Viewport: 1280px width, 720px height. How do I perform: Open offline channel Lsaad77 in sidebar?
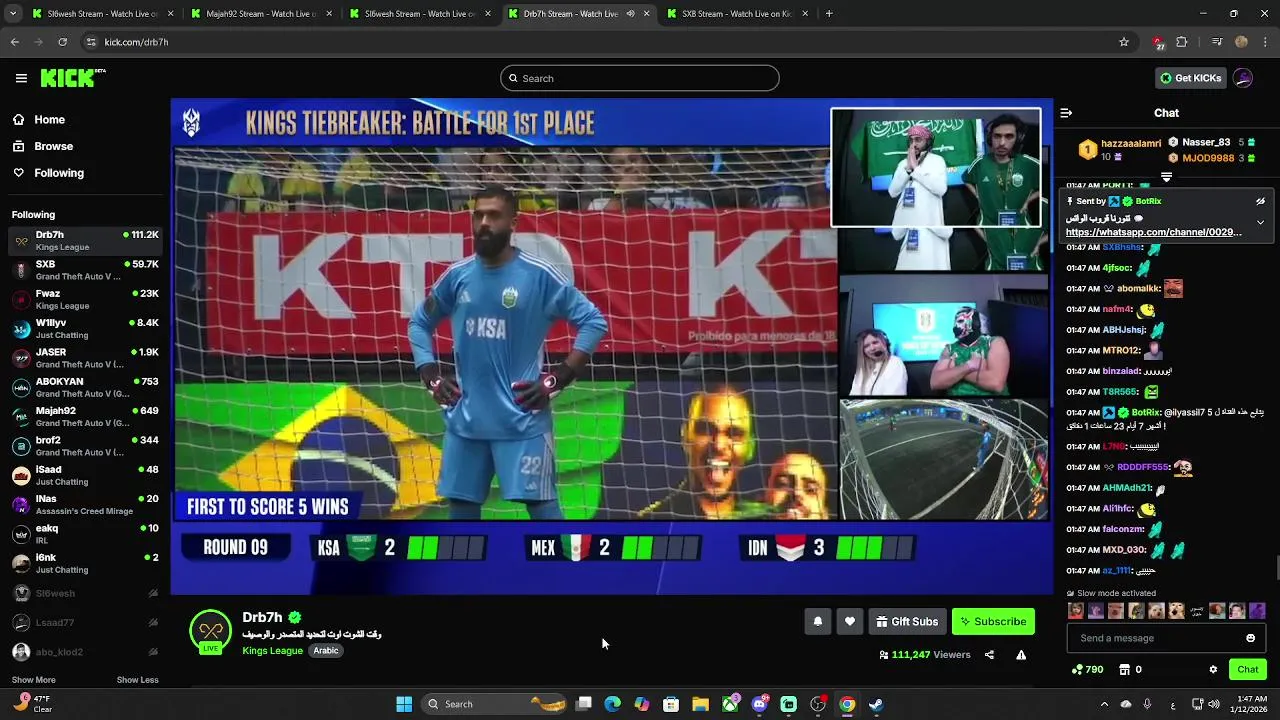click(84, 622)
